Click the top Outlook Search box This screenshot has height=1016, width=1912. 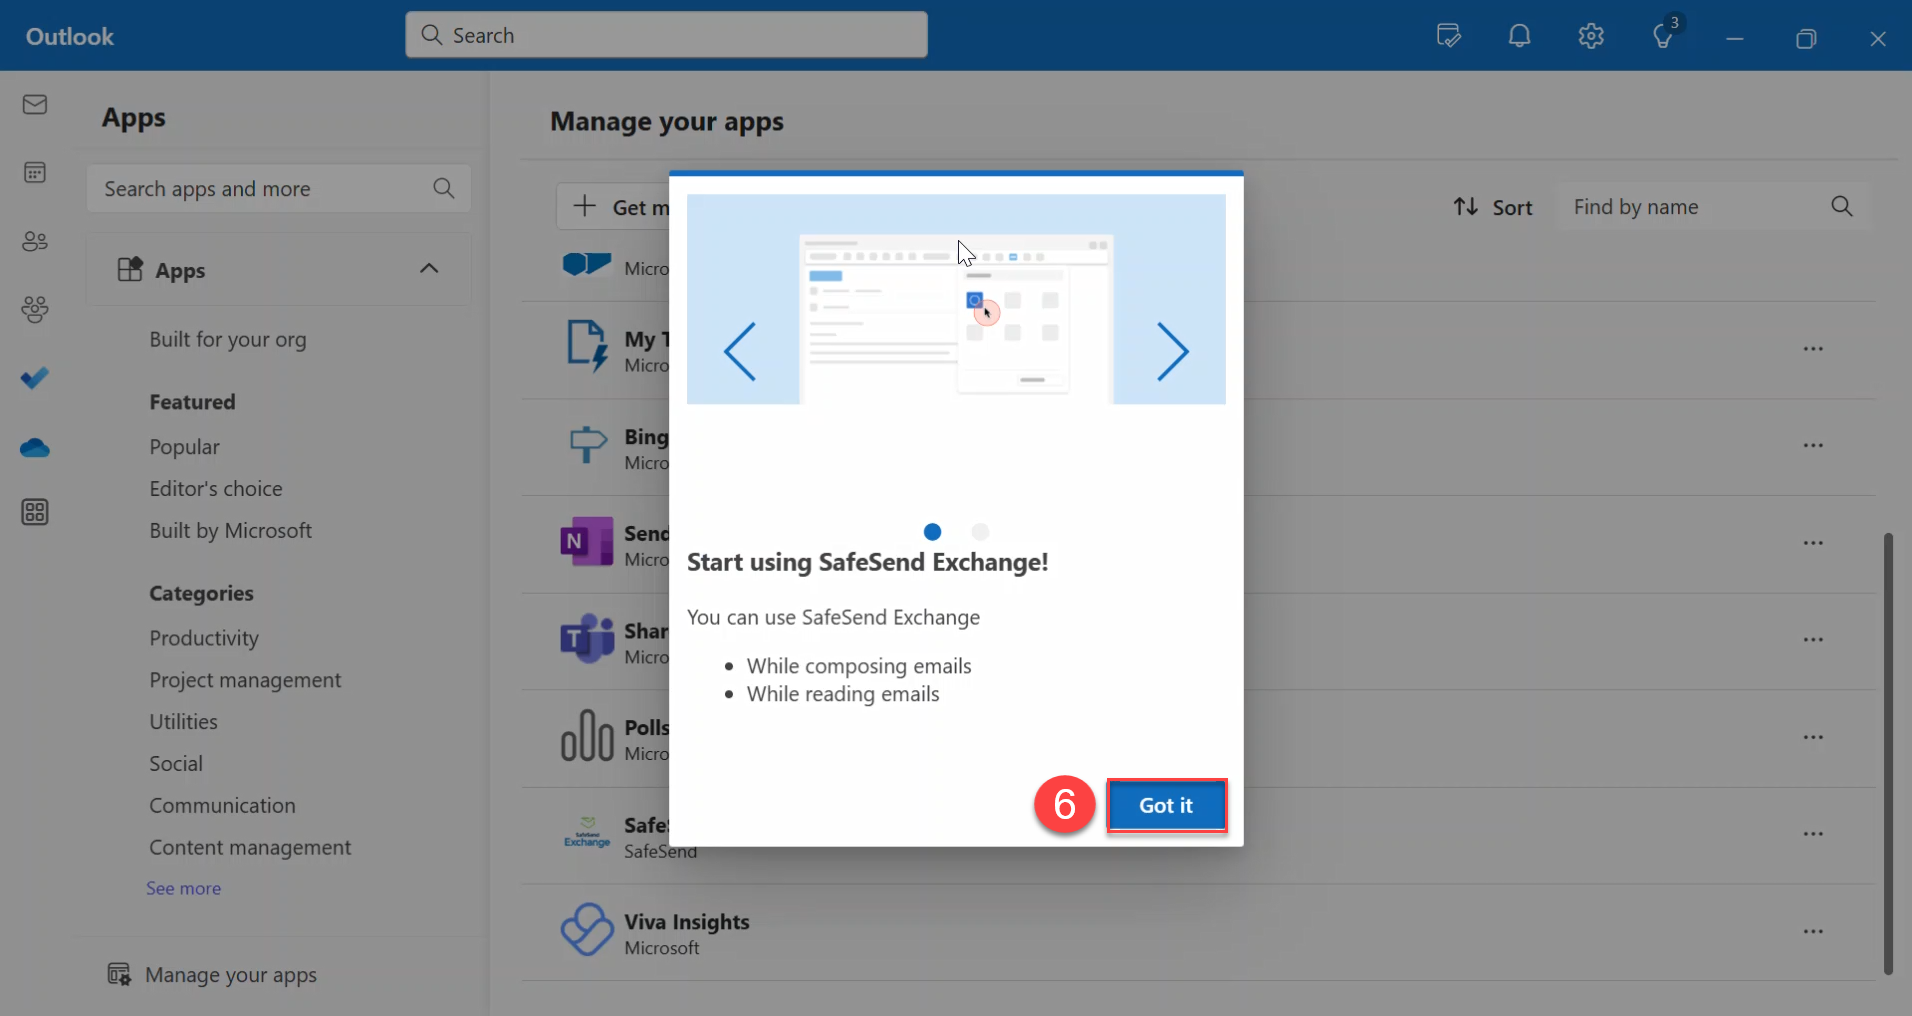[666, 35]
